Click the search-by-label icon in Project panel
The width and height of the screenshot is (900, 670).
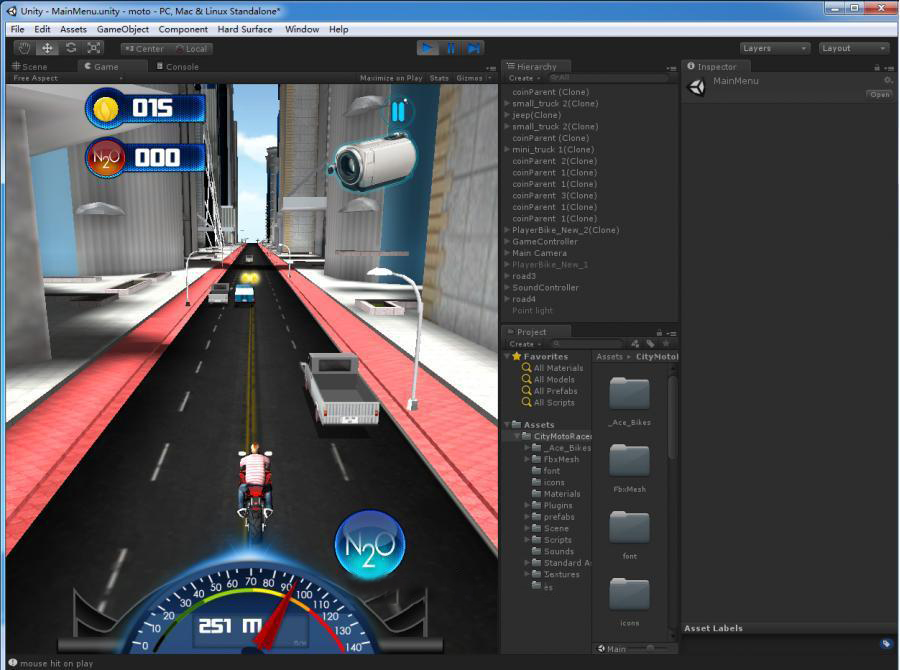(650, 344)
